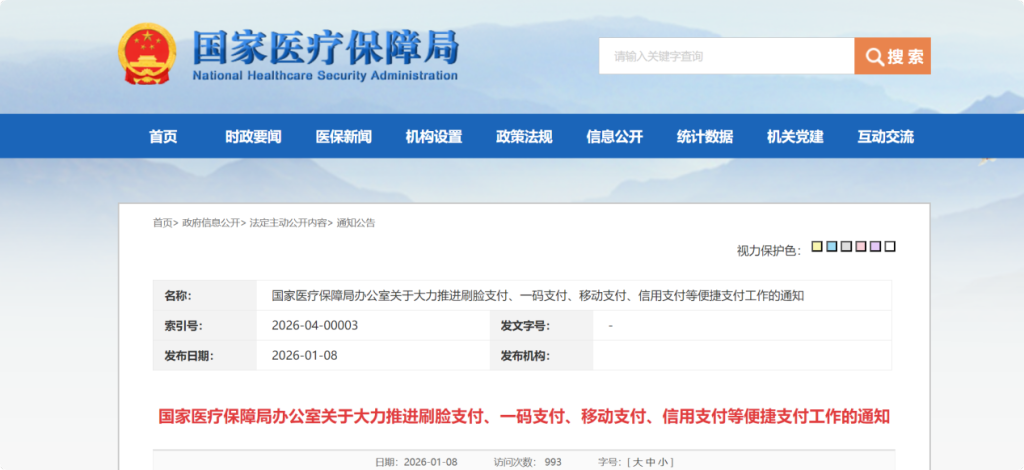This screenshot has height=470, width=1024.
Task: Go to 医保新闻 in navigation bar
Action: point(344,137)
